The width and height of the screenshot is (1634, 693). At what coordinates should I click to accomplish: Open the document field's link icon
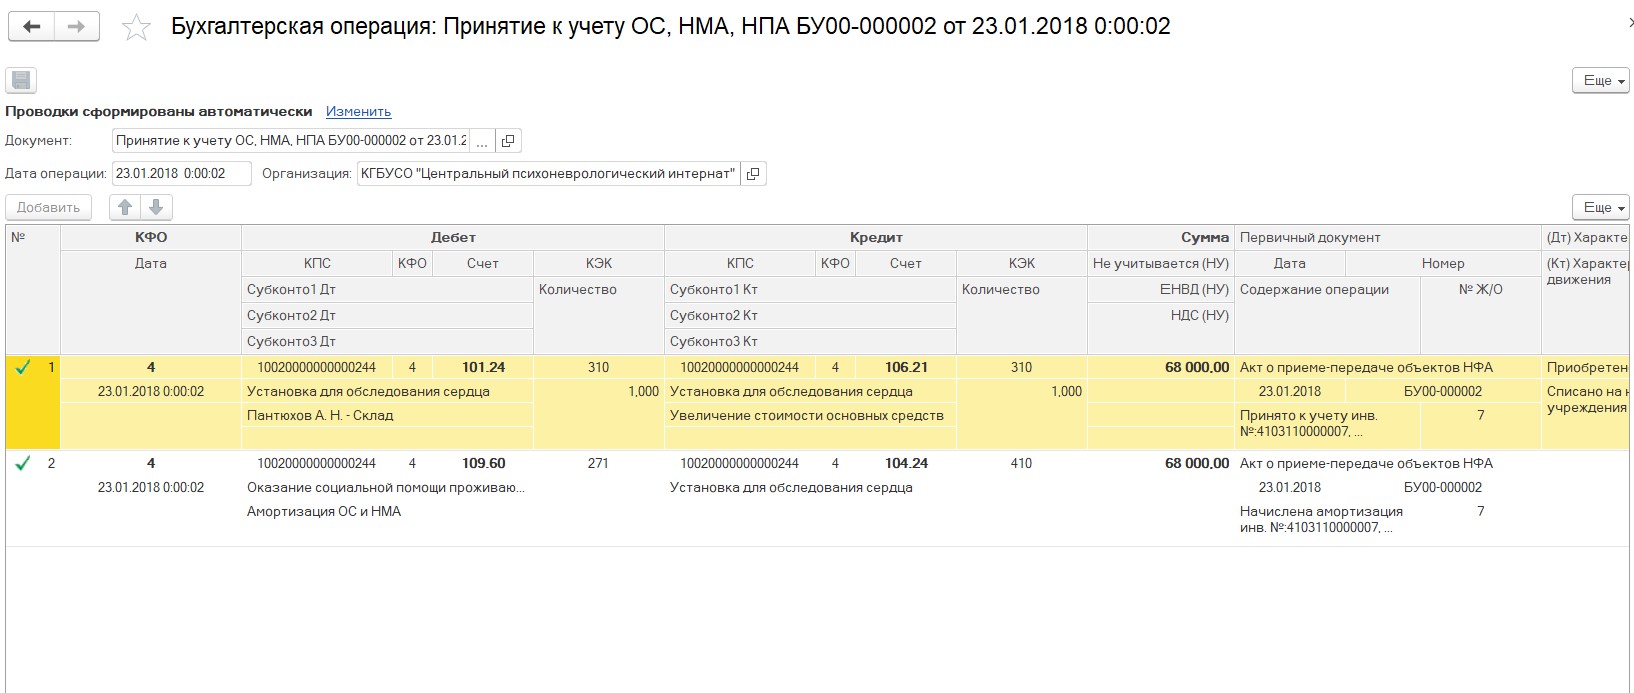point(508,141)
